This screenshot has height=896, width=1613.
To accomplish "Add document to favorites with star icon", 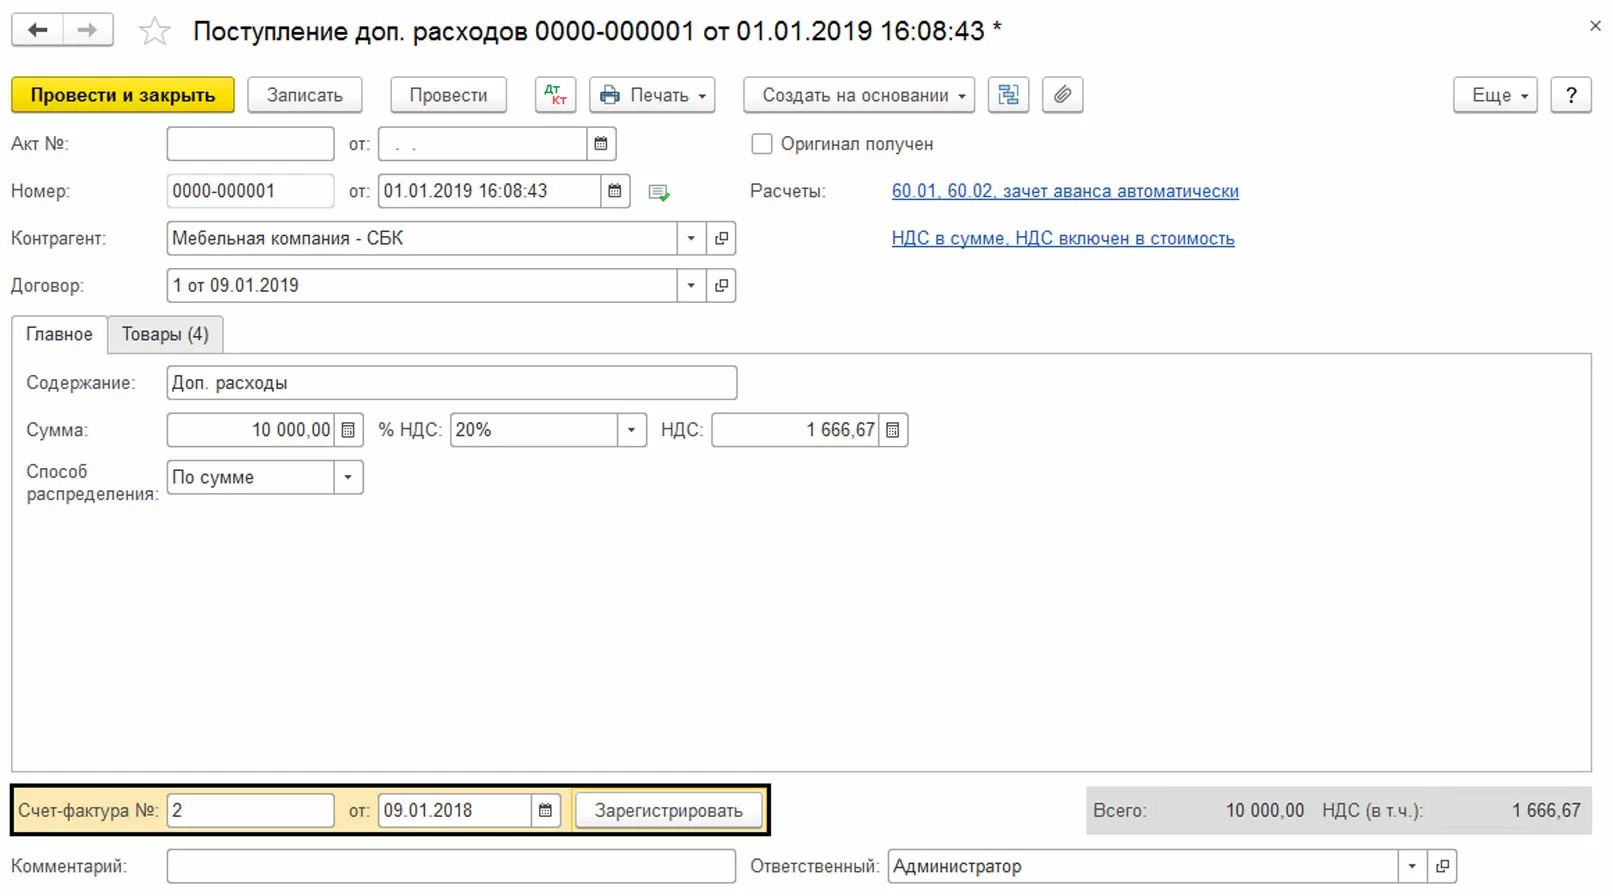I will 154,31.
